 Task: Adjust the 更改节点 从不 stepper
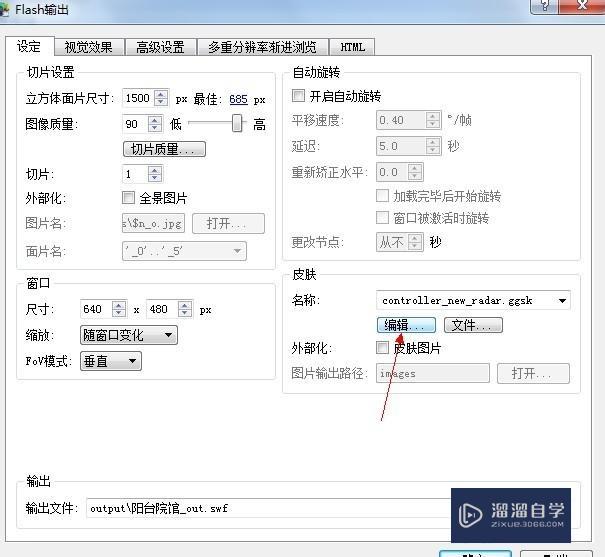tap(415, 242)
